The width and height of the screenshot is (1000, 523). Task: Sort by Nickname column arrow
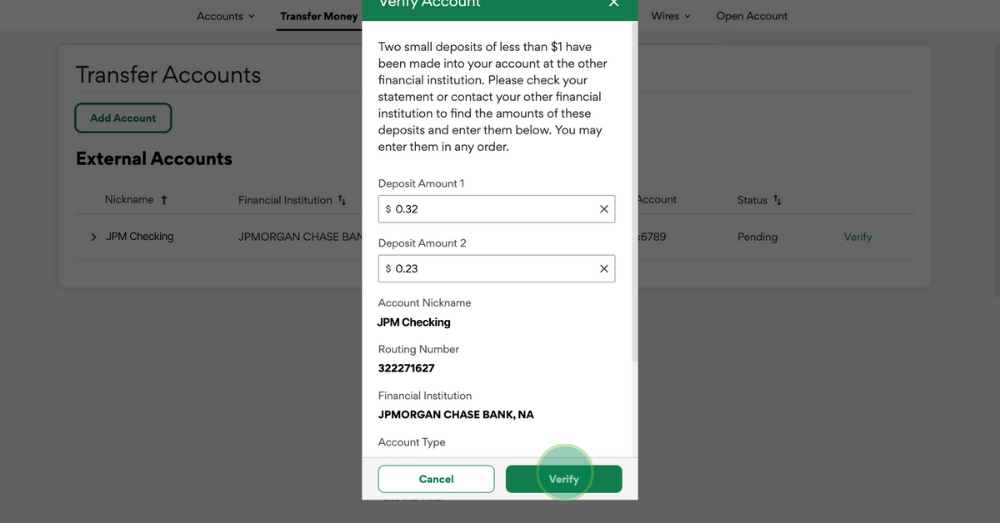(164, 200)
